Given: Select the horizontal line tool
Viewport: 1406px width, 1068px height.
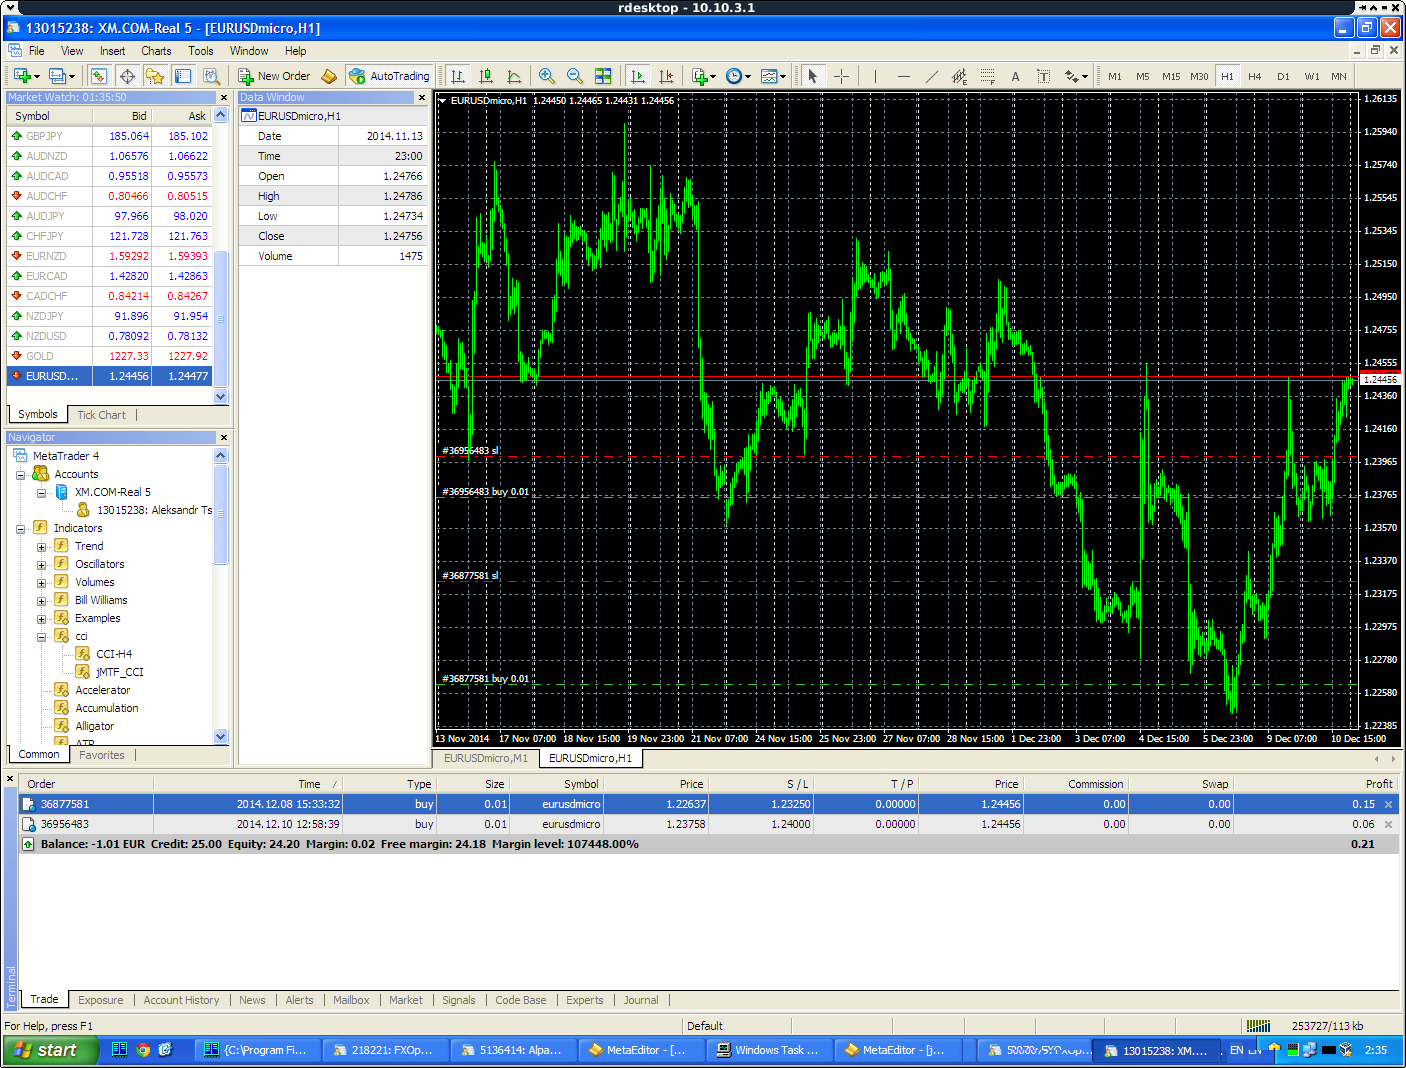Looking at the screenshot, I should [x=903, y=76].
